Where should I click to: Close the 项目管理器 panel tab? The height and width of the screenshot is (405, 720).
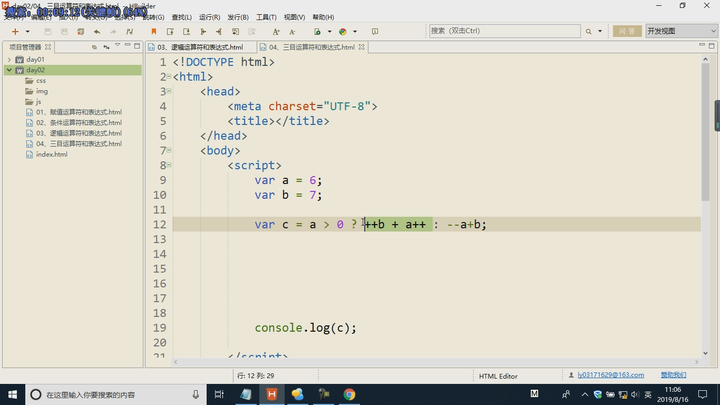[x=48, y=47]
